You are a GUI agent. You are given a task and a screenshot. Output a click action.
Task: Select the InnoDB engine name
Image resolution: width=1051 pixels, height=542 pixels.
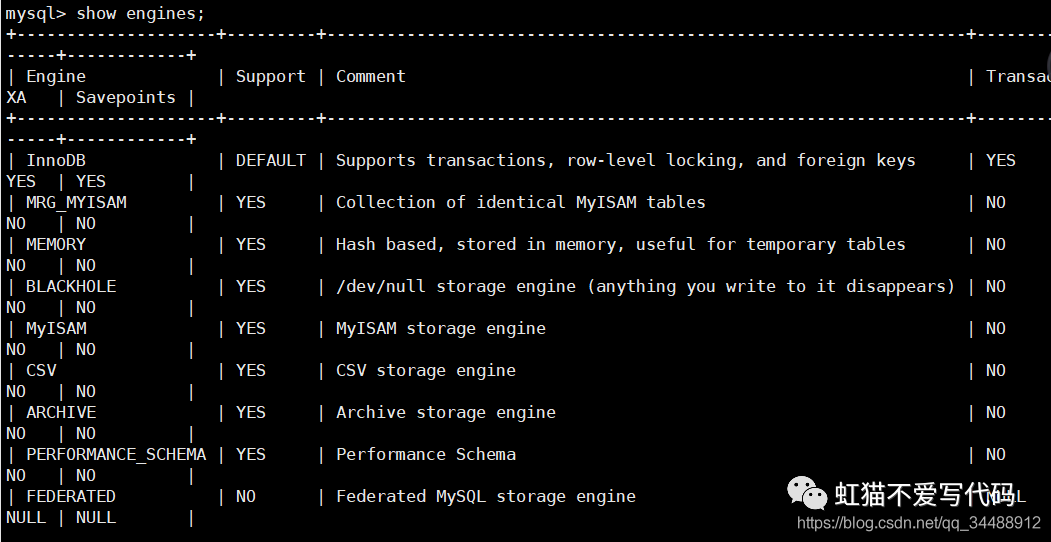[x=56, y=161]
